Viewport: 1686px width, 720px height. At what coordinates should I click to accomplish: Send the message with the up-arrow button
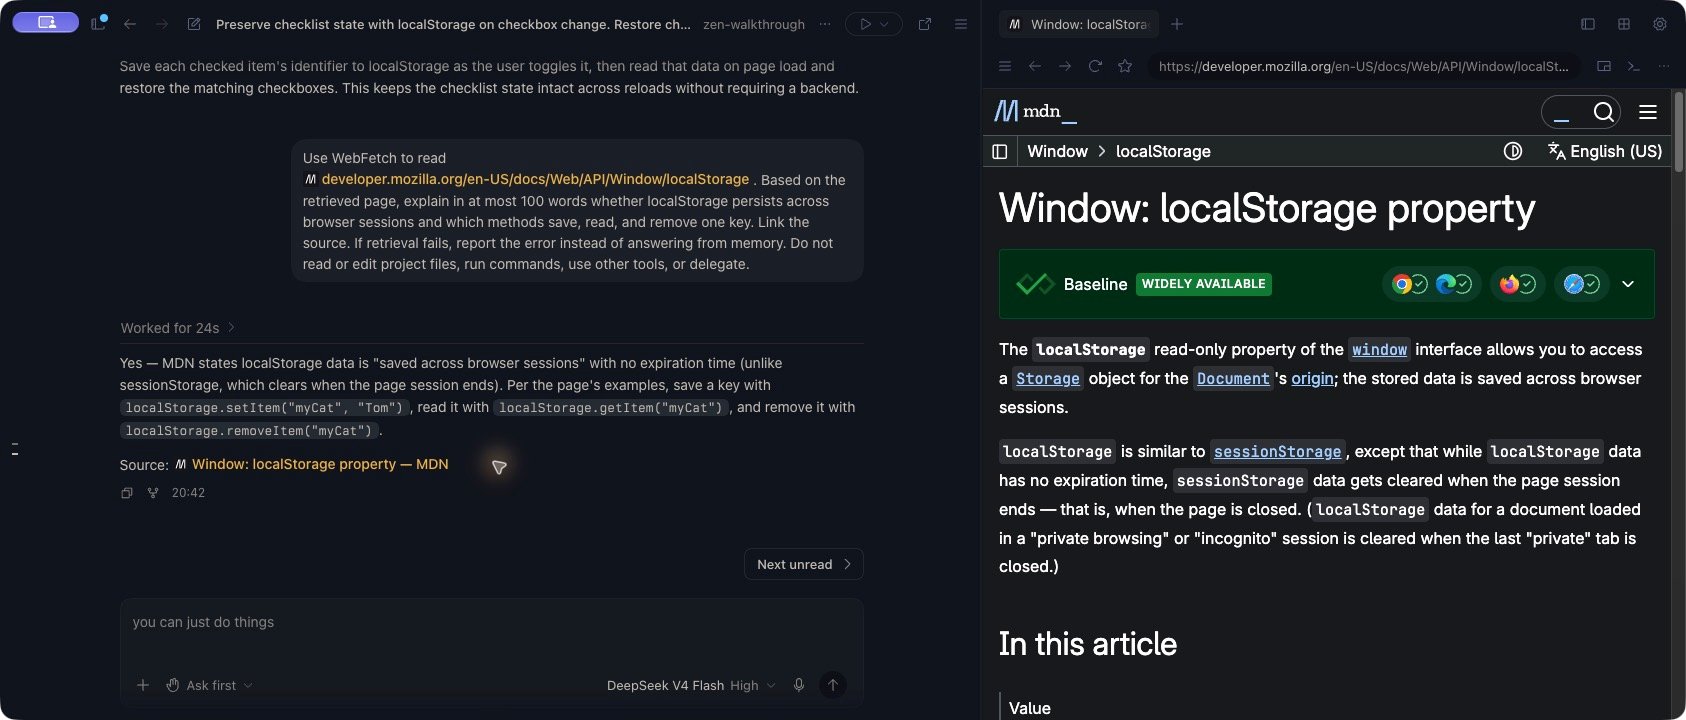[x=833, y=685]
